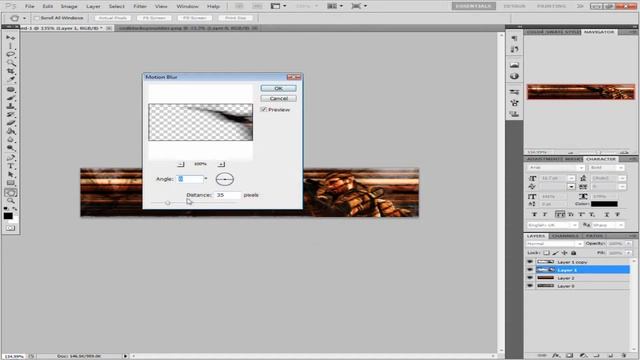Switch to the Navigator tab
The height and width of the screenshot is (360, 640).
(x=599, y=32)
